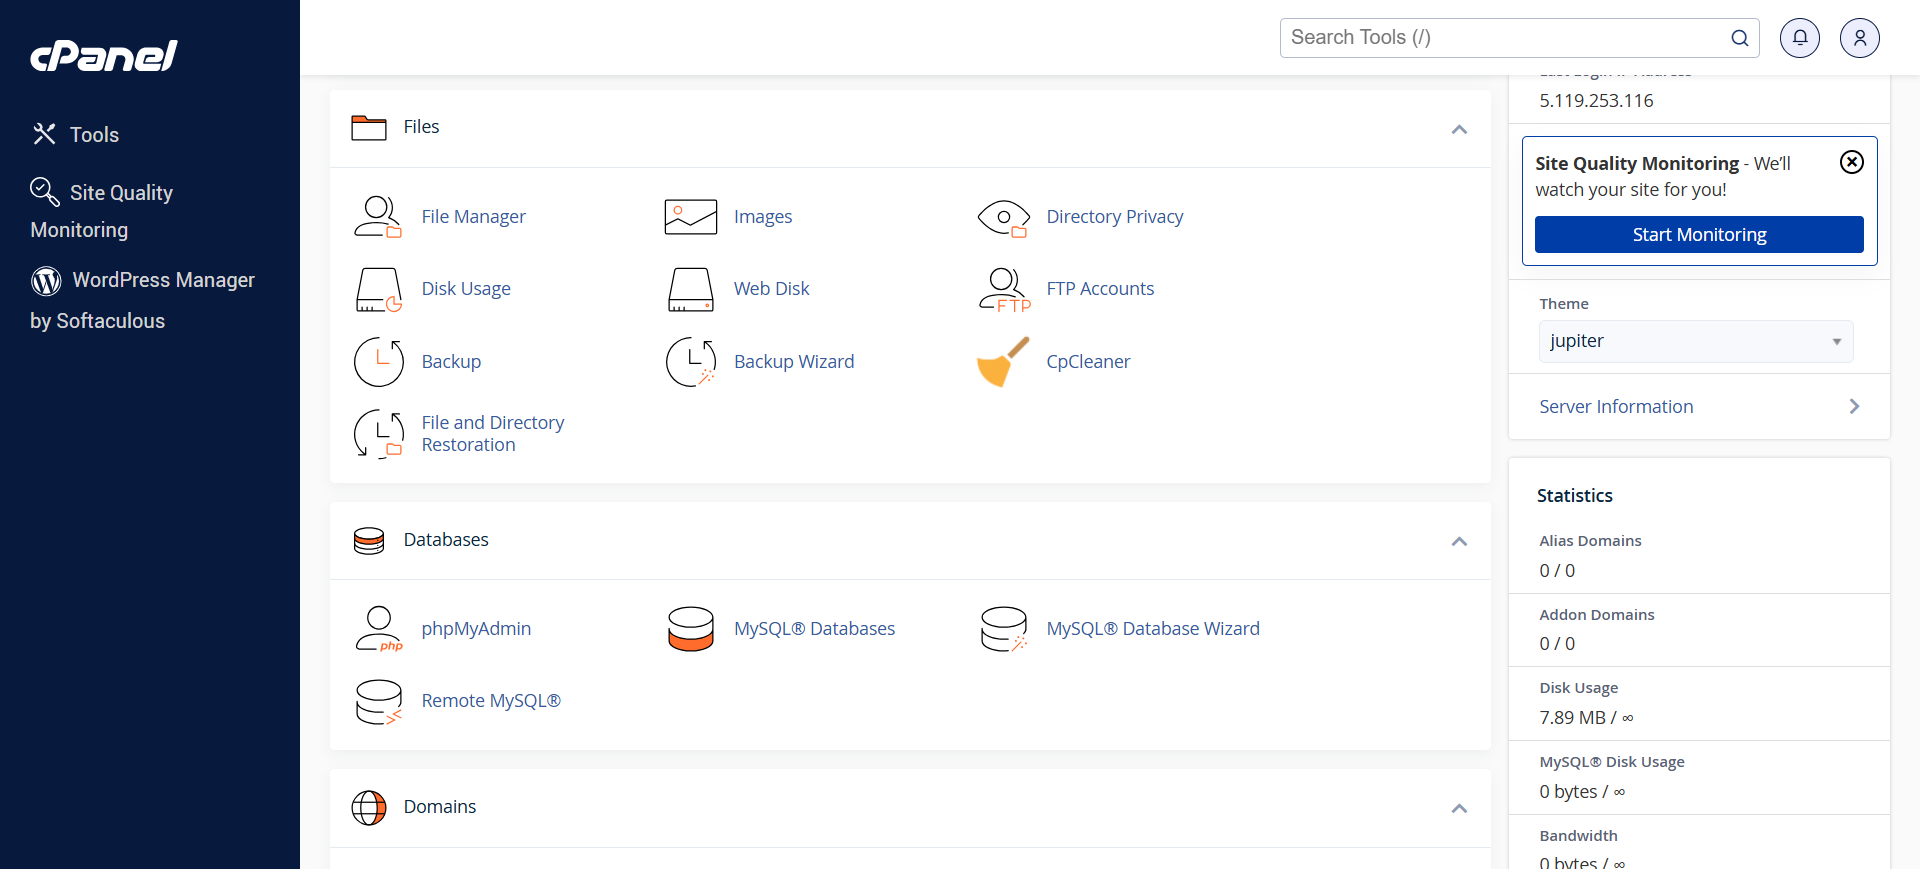Open the FTP Accounts link
This screenshot has width=1920, height=869.
[1100, 289]
